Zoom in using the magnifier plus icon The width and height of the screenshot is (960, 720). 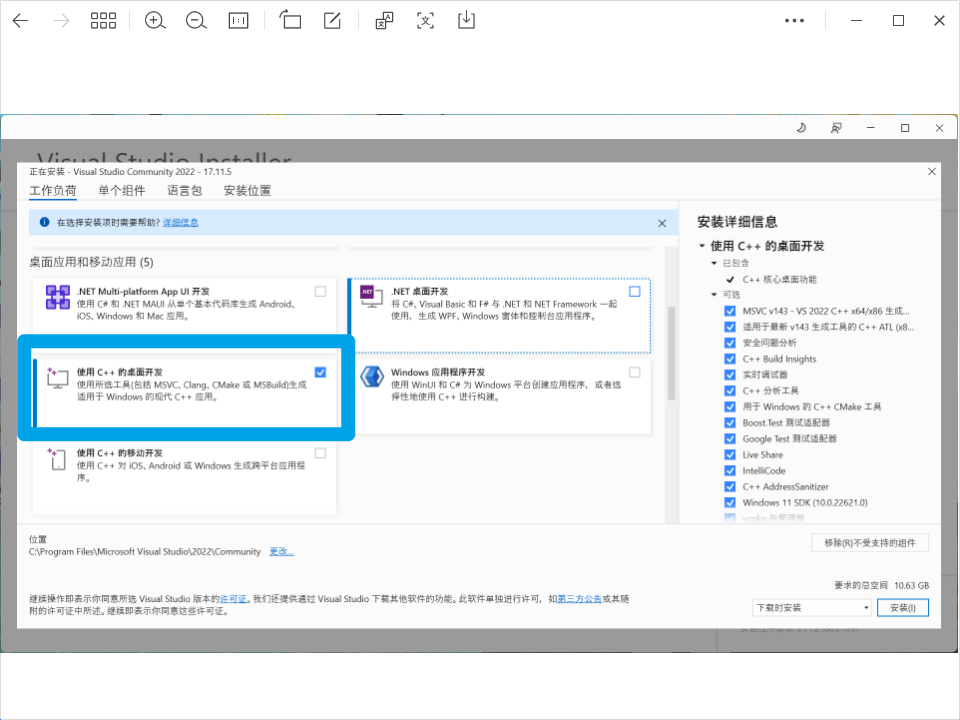(155, 21)
